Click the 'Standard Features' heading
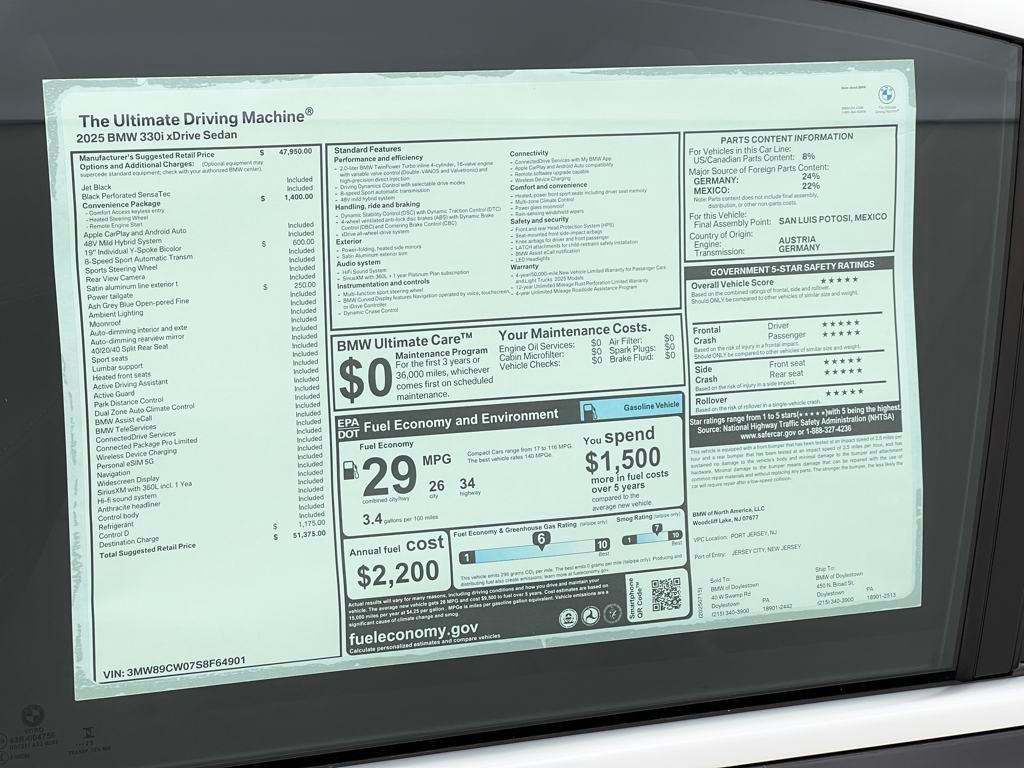This screenshot has width=1024, height=768. (368, 150)
